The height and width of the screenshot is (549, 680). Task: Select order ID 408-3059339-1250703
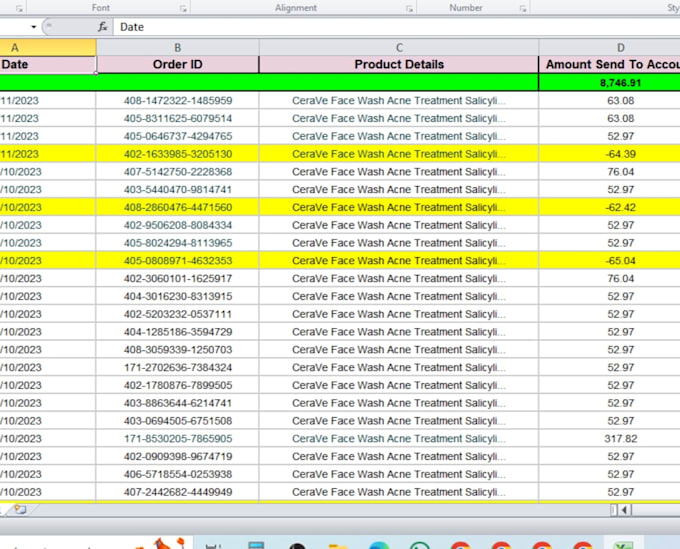point(177,350)
